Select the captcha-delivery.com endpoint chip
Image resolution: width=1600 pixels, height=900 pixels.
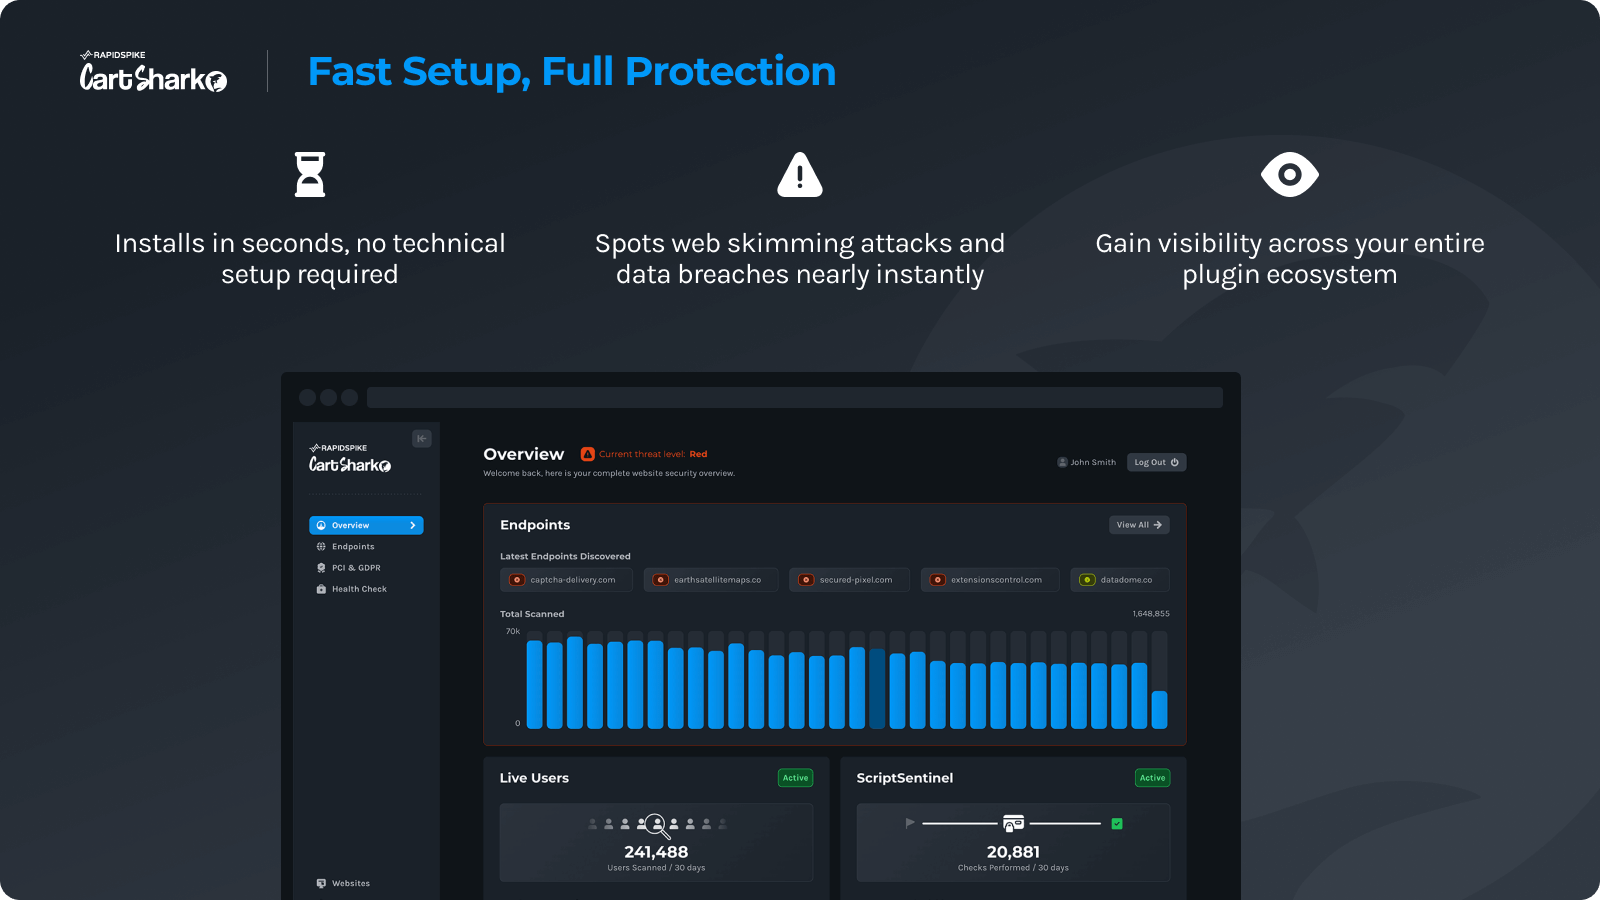pyautogui.click(x=566, y=580)
